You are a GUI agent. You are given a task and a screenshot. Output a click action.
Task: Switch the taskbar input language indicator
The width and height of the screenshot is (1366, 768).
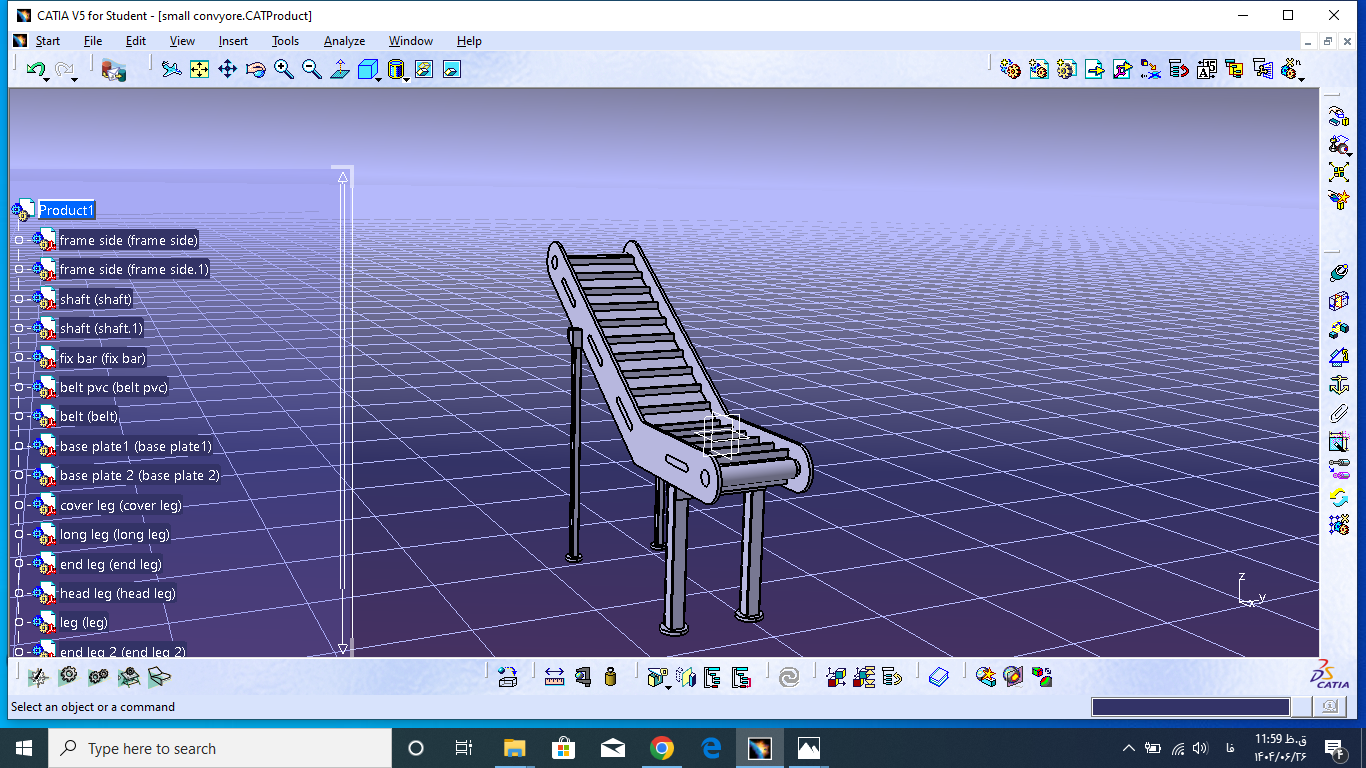click(1229, 748)
